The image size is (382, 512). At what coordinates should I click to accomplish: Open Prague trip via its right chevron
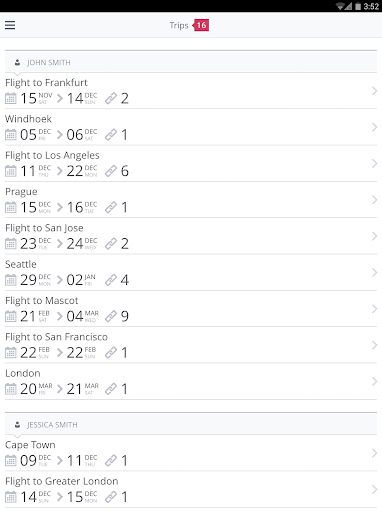tap(374, 200)
